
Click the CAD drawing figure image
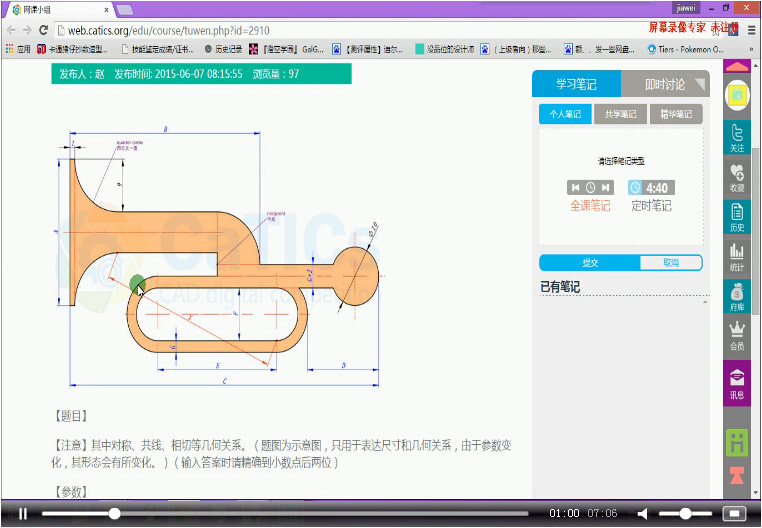pyautogui.click(x=220, y=258)
